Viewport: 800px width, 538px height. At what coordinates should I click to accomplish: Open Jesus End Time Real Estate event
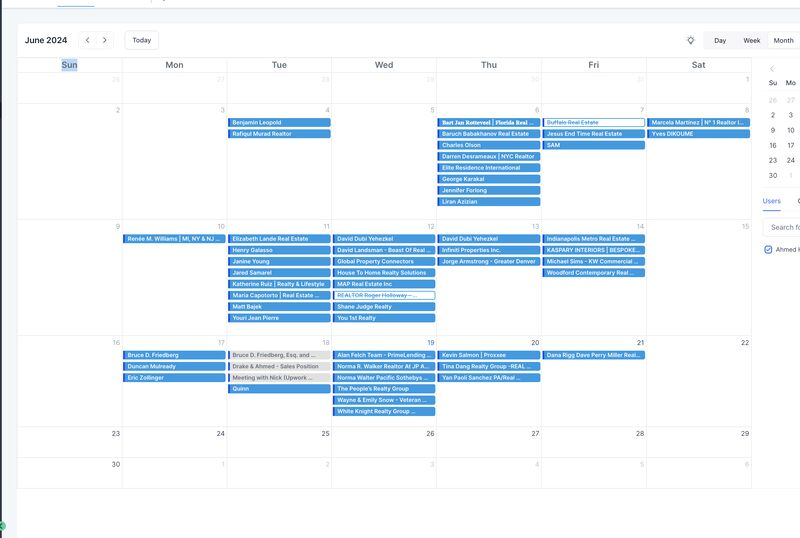point(593,134)
